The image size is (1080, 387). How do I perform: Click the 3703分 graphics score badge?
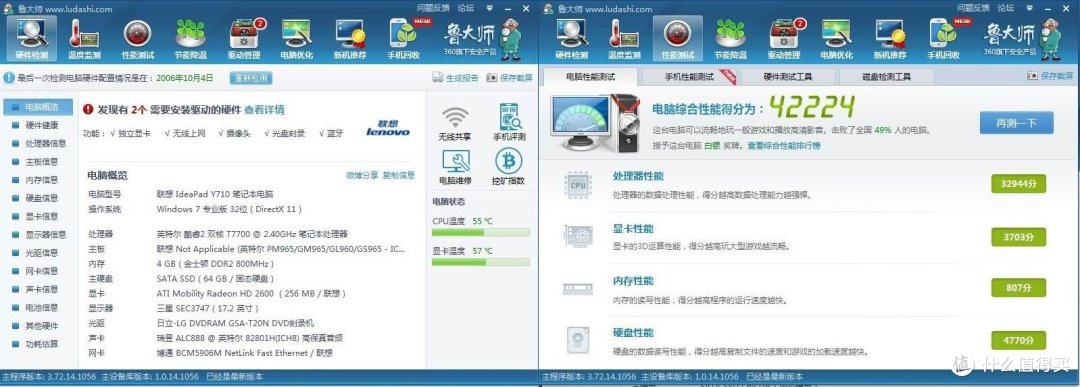click(x=1019, y=236)
